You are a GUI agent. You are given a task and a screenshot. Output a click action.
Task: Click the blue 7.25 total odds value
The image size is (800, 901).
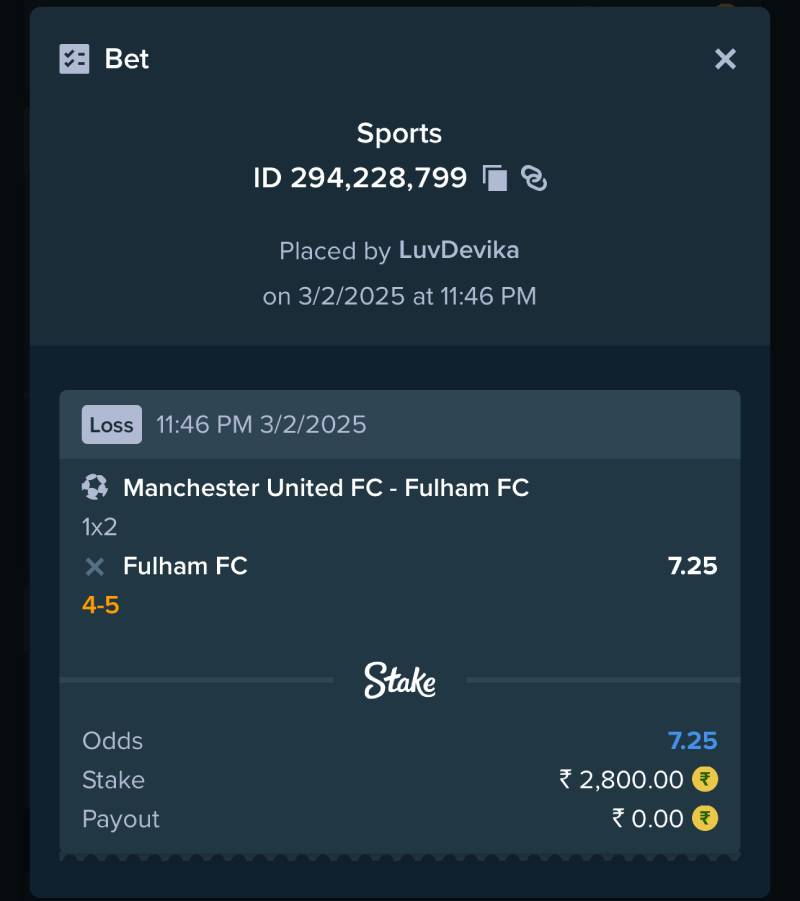coord(692,741)
